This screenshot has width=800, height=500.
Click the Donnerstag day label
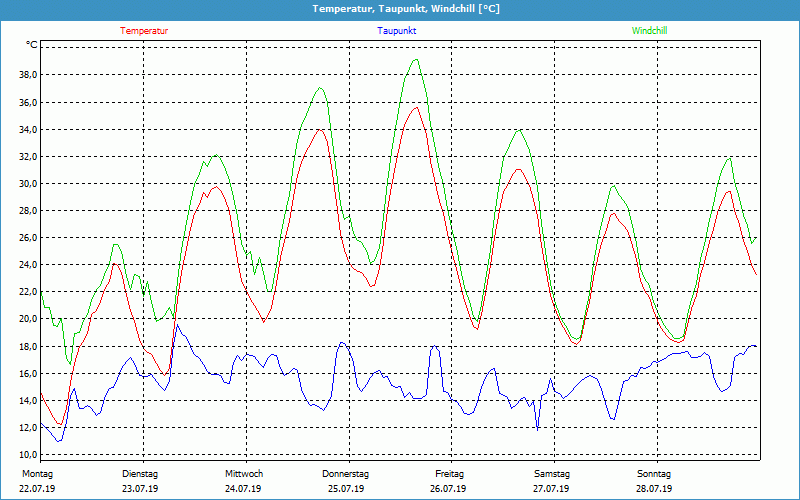[x=345, y=474]
